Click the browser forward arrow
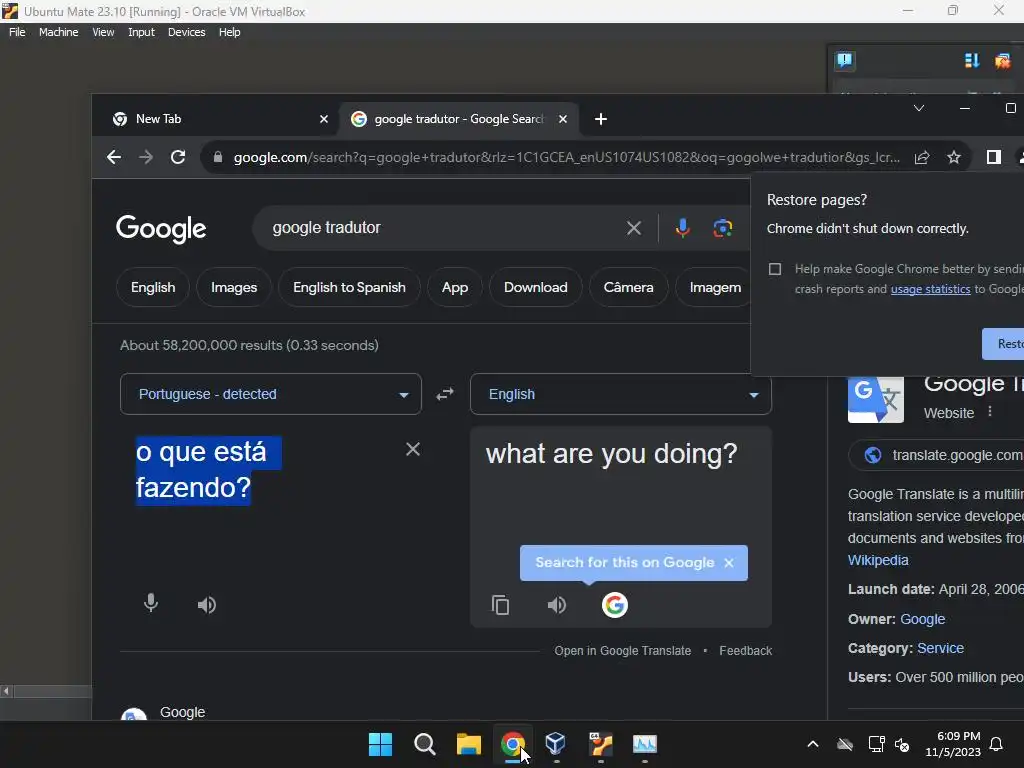The width and height of the screenshot is (1024, 768). point(146,157)
